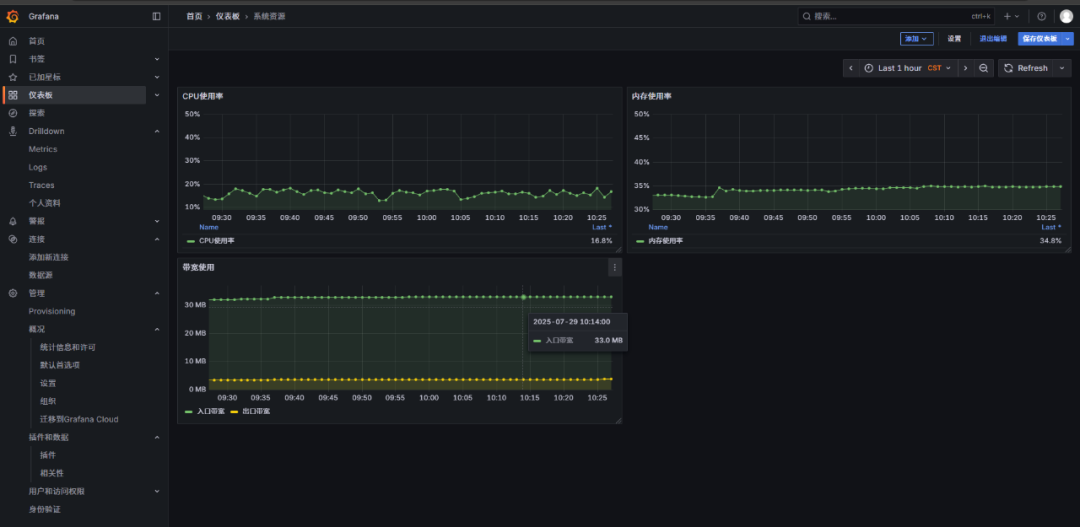
Task: Open 身份验证 menu item
Action: pos(45,509)
